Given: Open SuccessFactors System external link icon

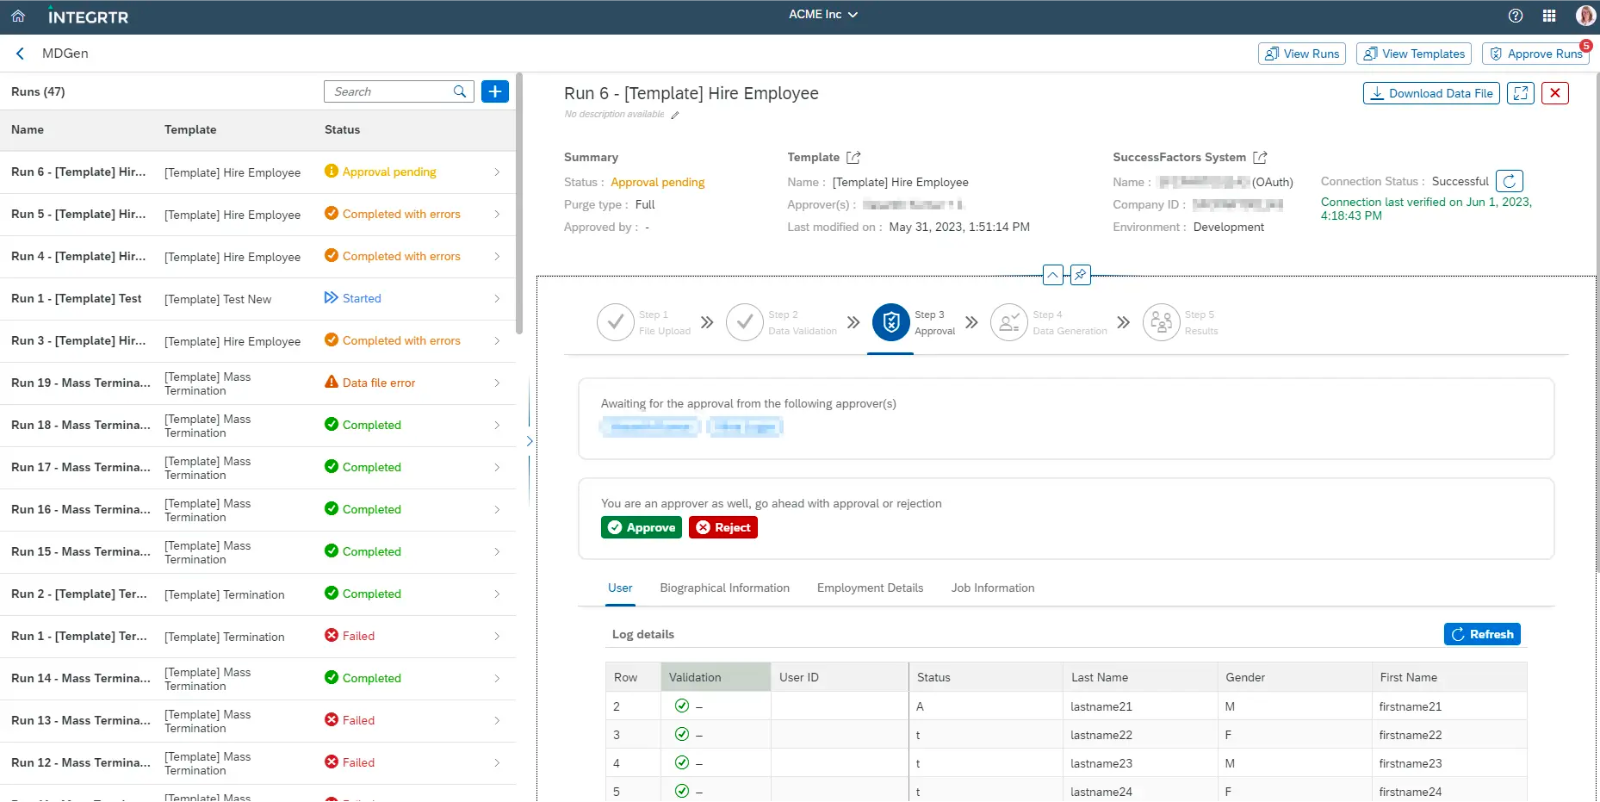Looking at the screenshot, I should tap(1260, 158).
